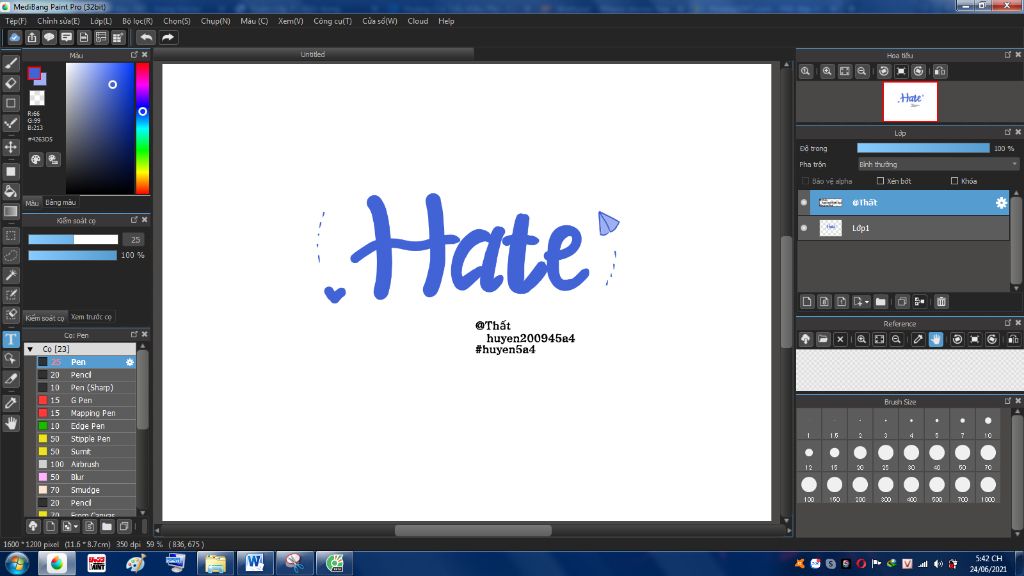
Task: Pick brush size 1000 preset
Action: [987, 488]
